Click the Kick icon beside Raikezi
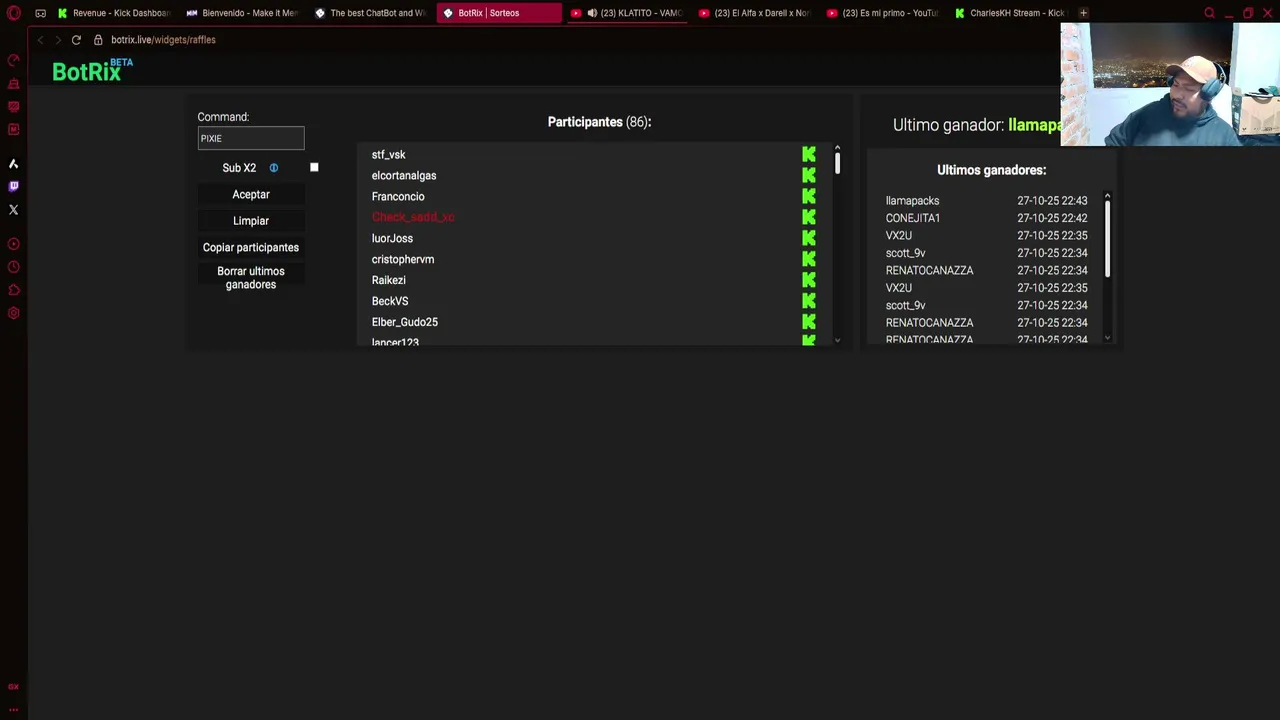The height and width of the screenshot is (720, 1280). click(x=808, y=280)
